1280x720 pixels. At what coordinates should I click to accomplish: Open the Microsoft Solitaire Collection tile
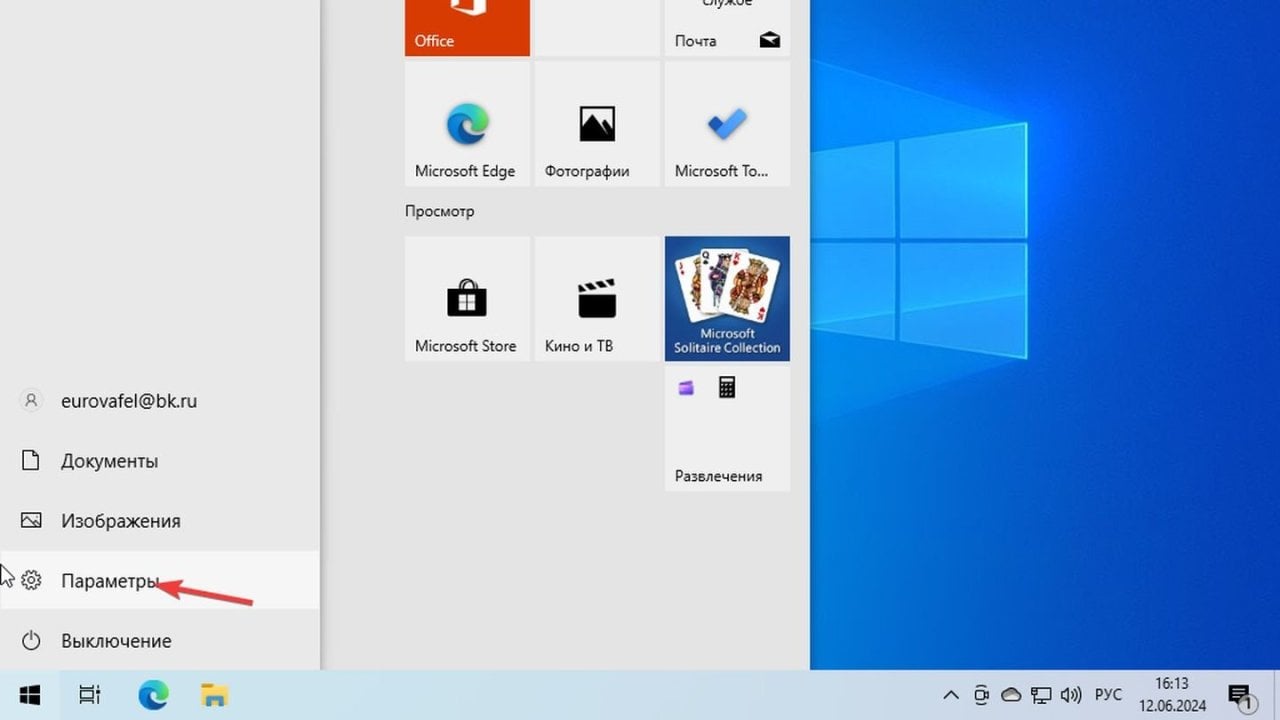pyautogui.click(x=727, y=298)
